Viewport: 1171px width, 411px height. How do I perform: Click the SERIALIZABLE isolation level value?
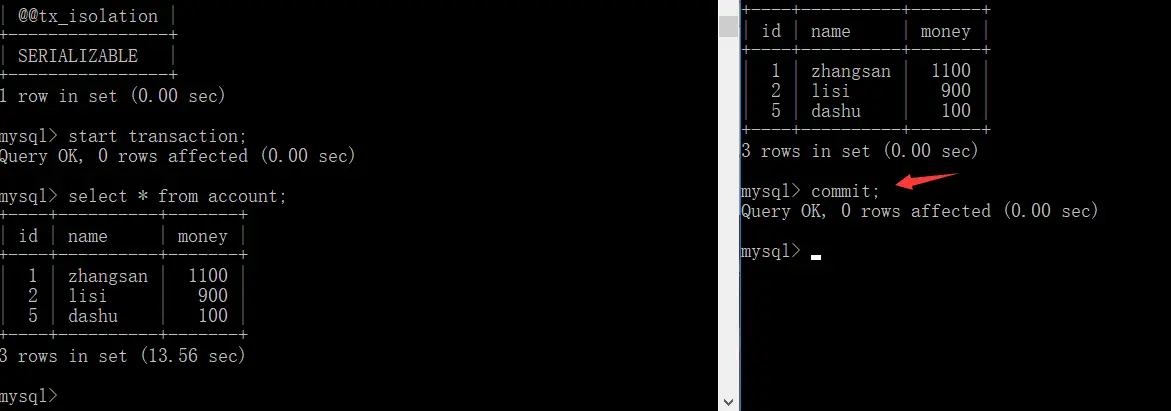(78, 56)
